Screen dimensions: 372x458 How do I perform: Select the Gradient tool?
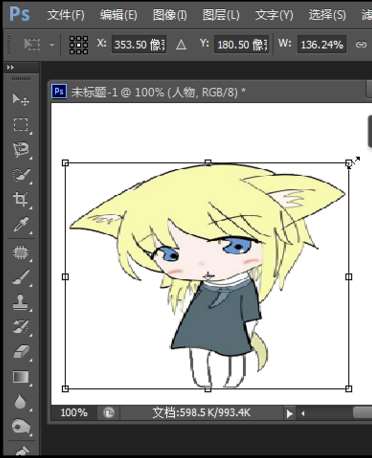click(21, 377)
